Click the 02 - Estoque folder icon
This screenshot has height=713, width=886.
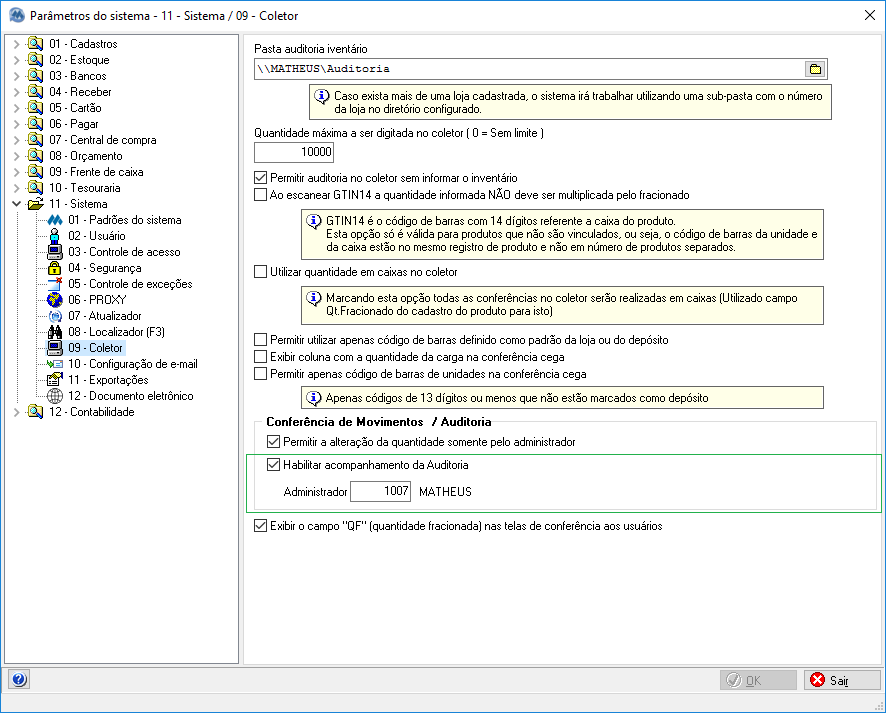click(x=35, y=59)
